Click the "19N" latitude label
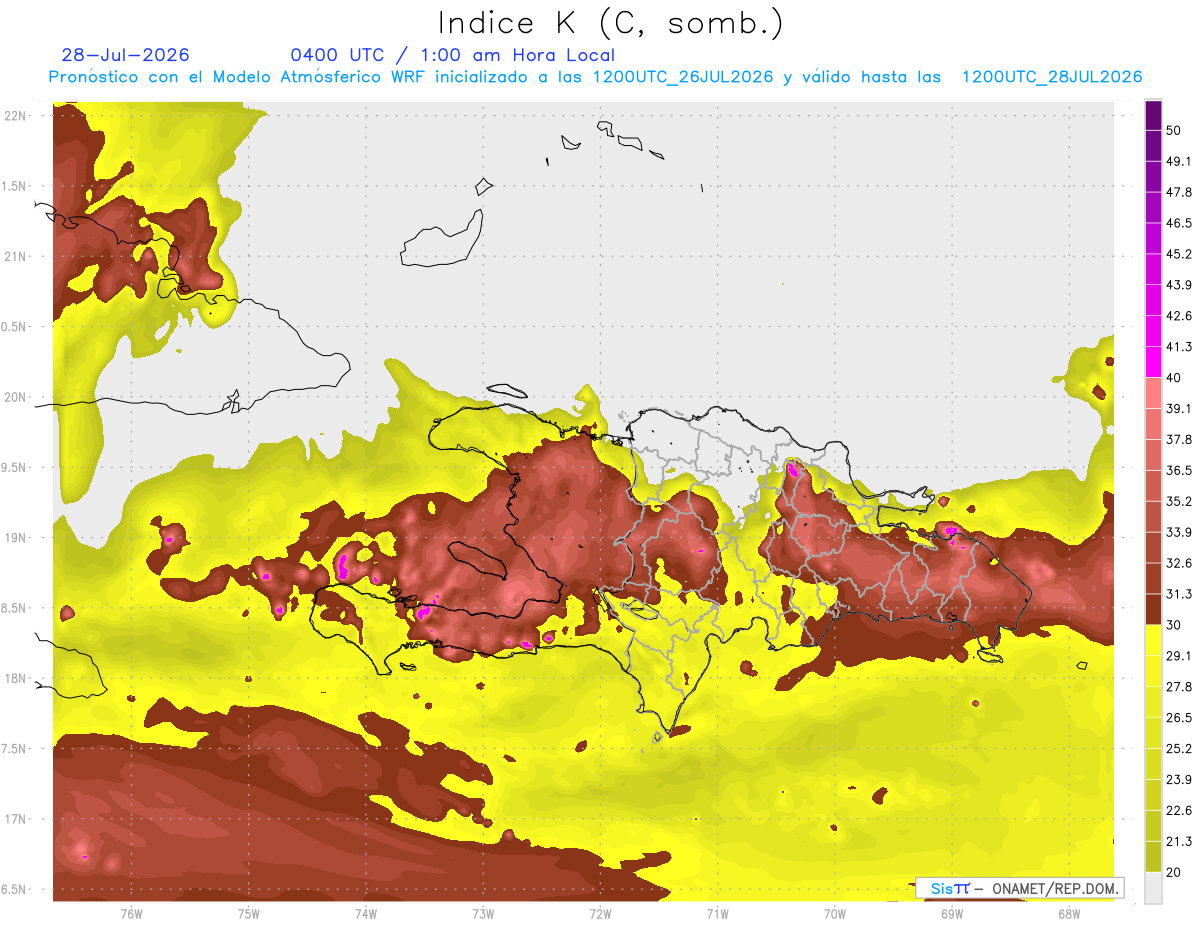 click(x=15, y=538)
